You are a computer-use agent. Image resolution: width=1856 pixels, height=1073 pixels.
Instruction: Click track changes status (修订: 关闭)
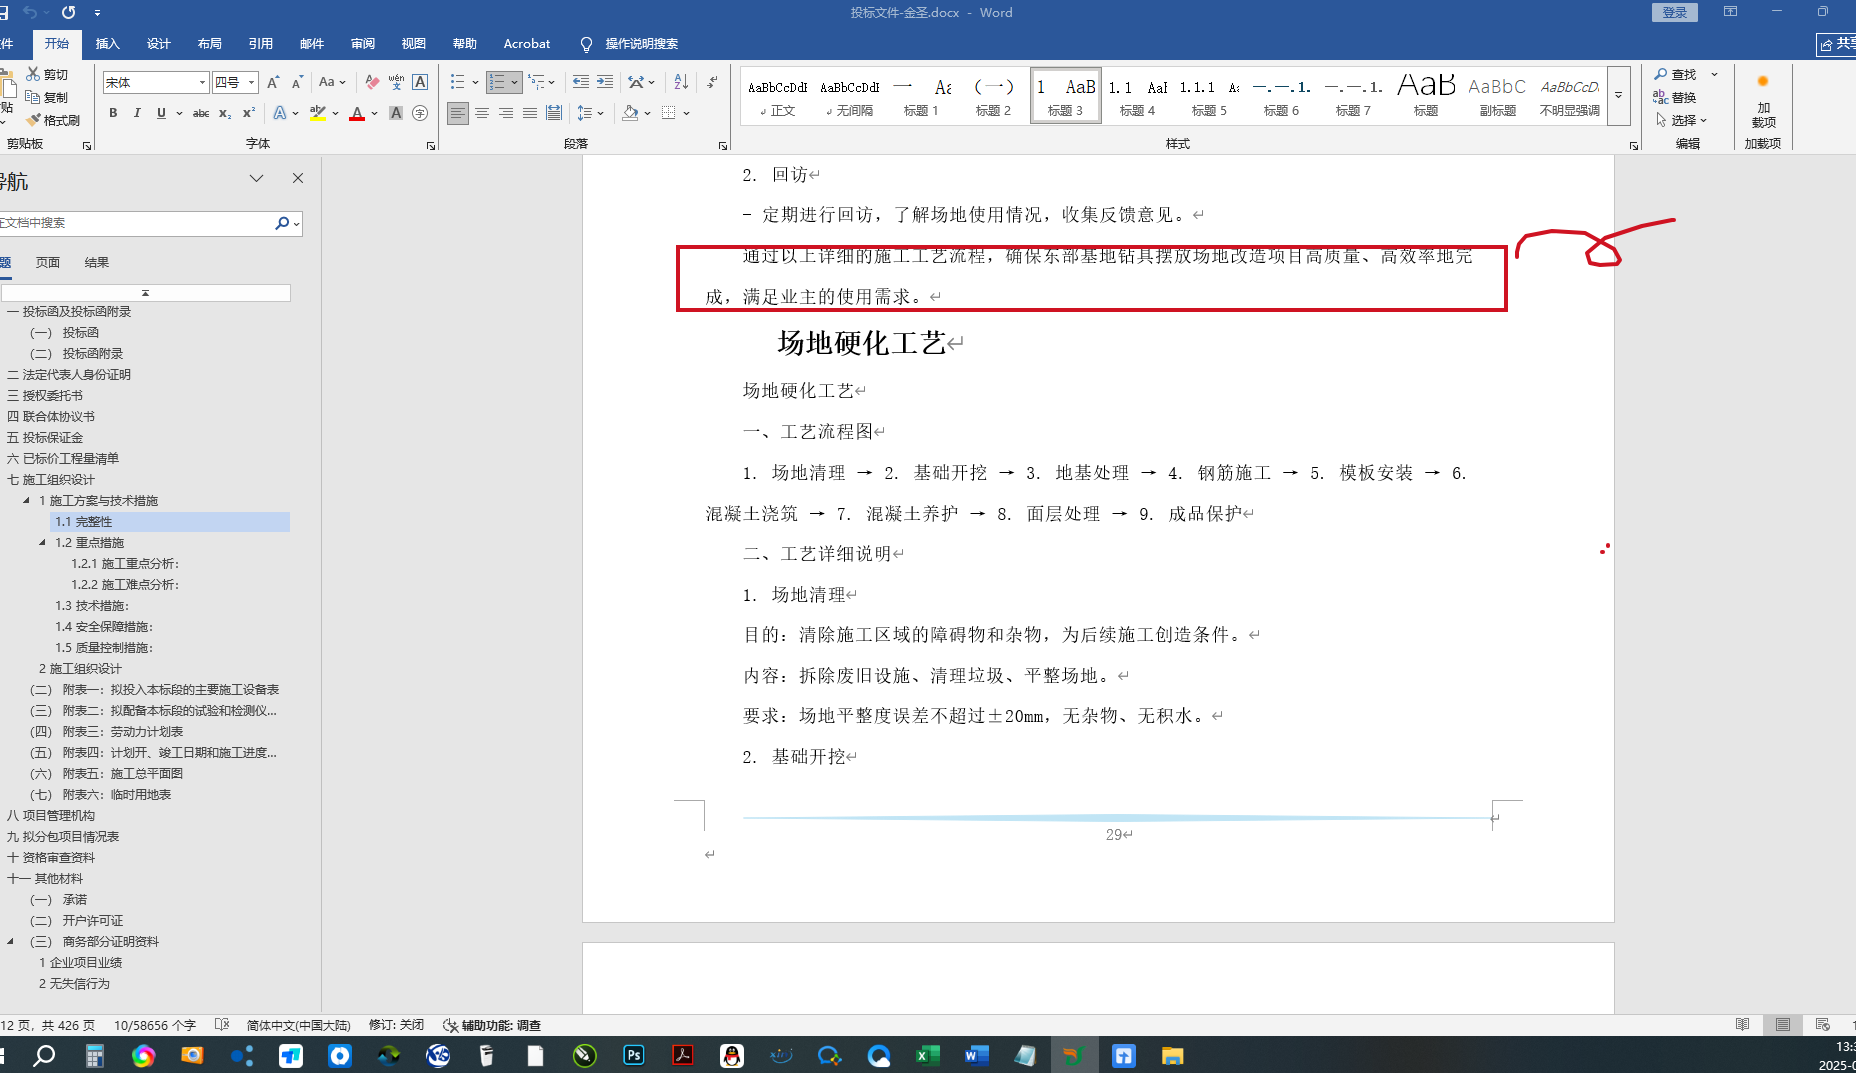click(396, 1025)
